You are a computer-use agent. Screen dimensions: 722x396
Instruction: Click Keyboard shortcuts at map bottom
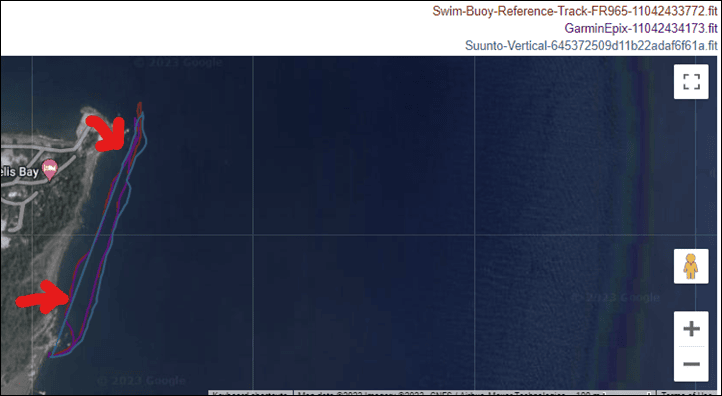coord(251,394)
